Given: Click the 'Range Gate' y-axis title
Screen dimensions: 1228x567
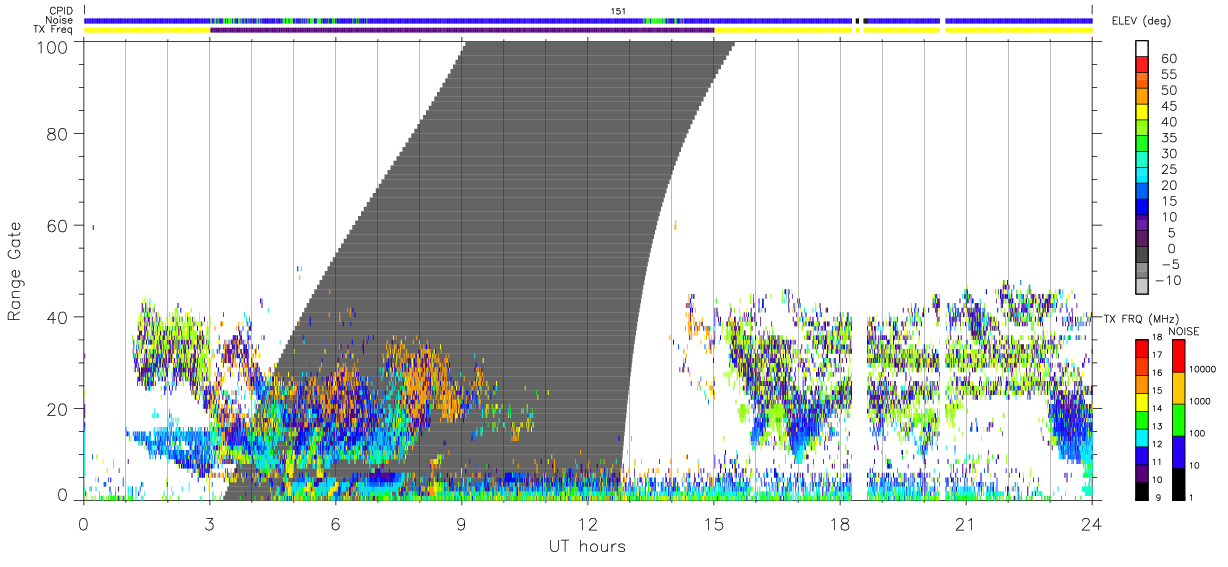Looking at the screenshot, I should coord(15,271).
